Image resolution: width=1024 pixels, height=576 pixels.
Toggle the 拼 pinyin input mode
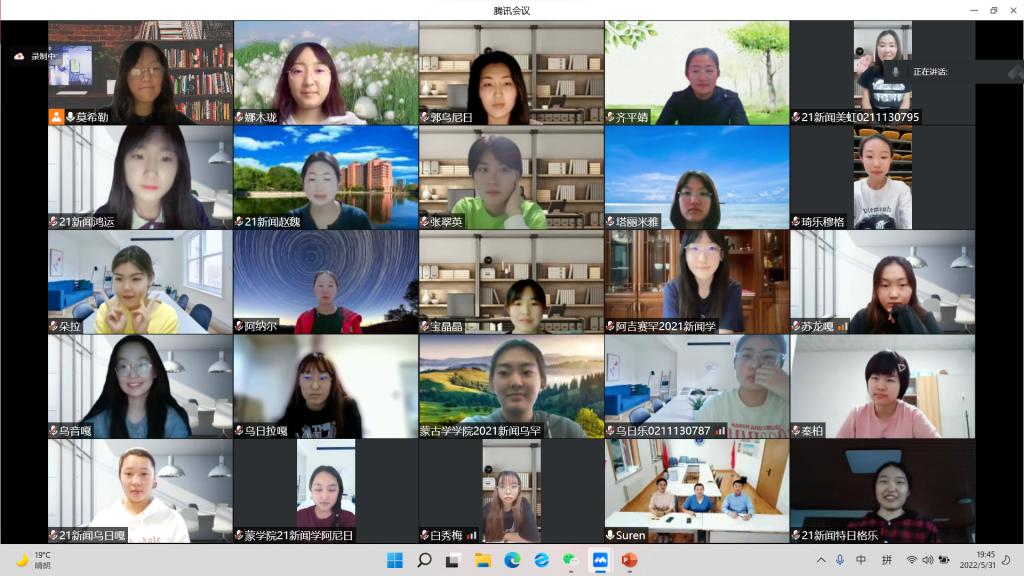tap(887, 560)
